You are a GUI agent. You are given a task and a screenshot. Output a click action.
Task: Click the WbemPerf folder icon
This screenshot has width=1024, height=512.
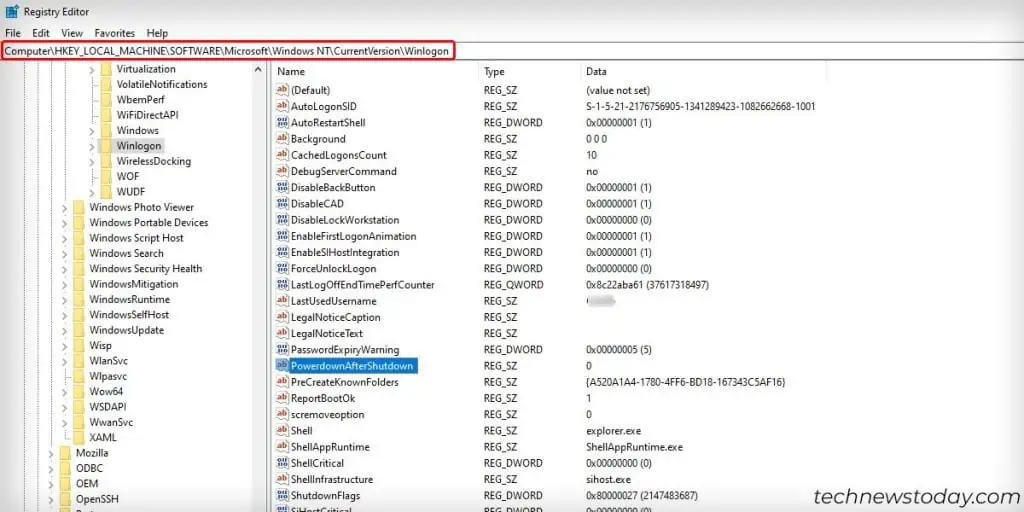pyautogui.click(x=106, y=100)
